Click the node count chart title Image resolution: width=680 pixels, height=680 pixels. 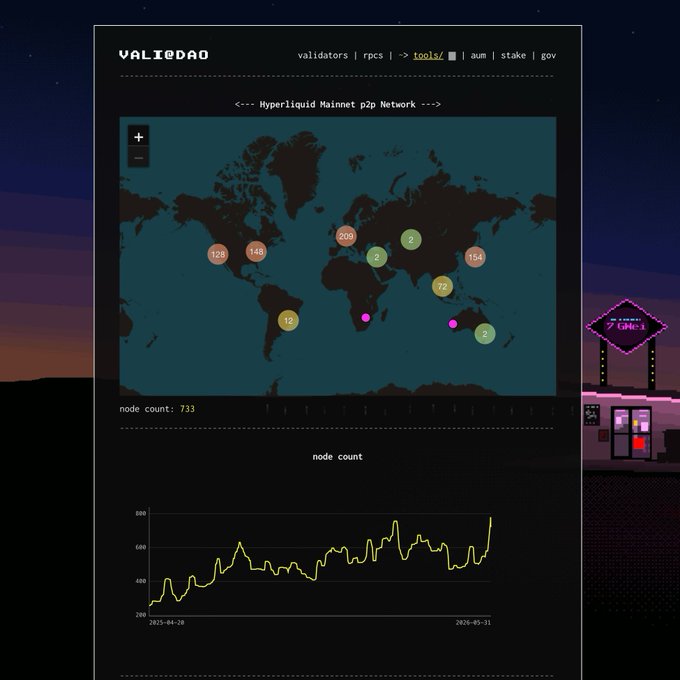click(337, 456)
